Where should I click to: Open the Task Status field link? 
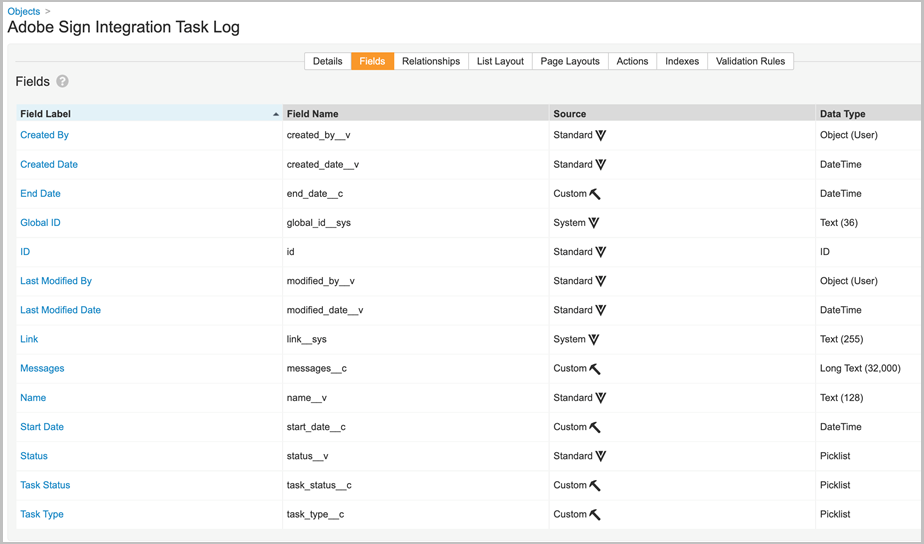click(x=45, y=485)
